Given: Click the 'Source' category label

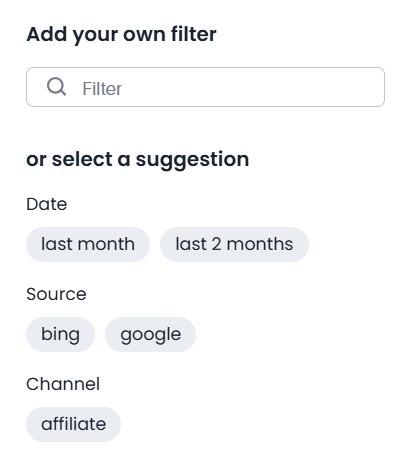Looking at the screenshot, I should click(56, 294).
